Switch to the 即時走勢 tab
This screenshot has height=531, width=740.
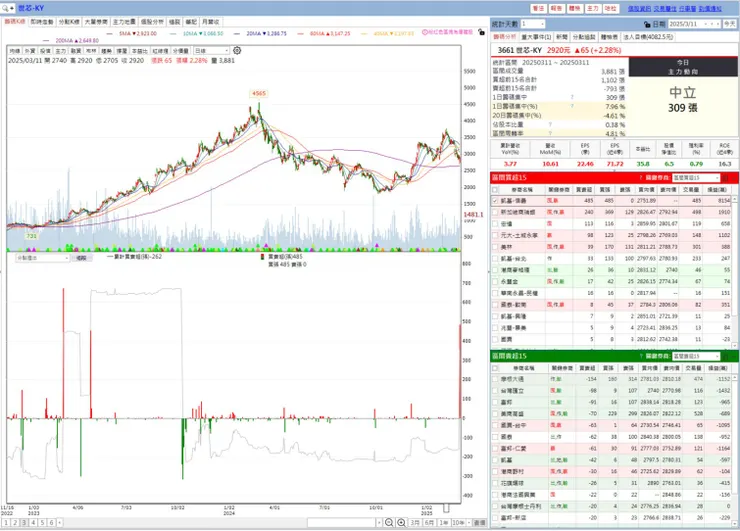(42, 22)
